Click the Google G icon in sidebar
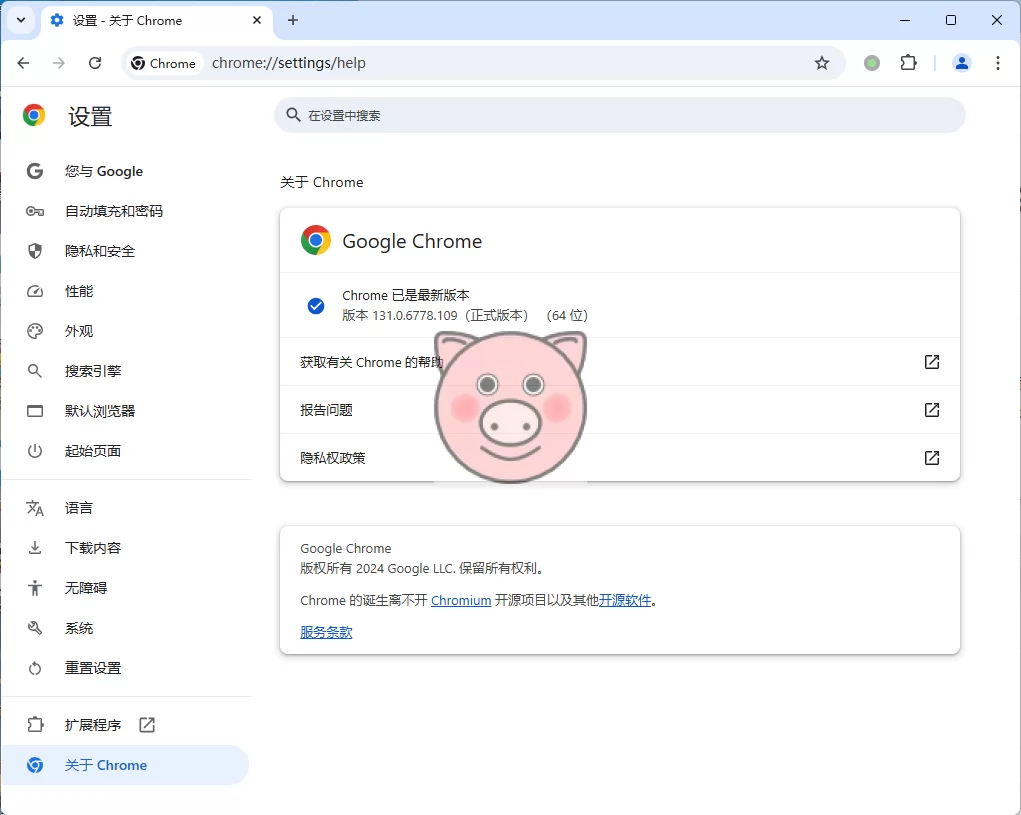1021x815 pixels. pos(35,171)
